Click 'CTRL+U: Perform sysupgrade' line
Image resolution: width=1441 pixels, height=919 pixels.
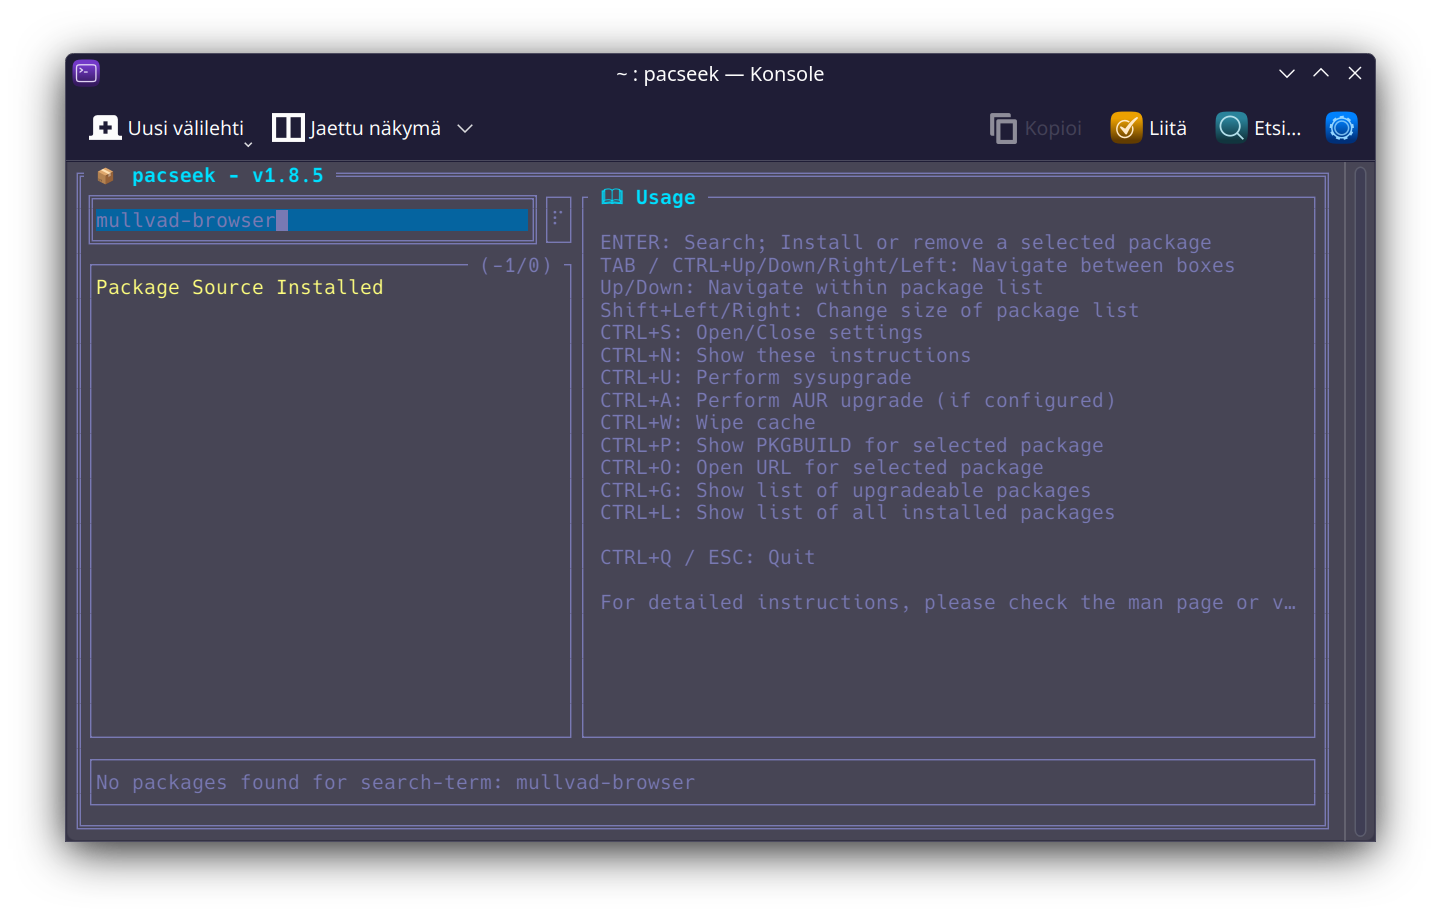tap(755, 378)
